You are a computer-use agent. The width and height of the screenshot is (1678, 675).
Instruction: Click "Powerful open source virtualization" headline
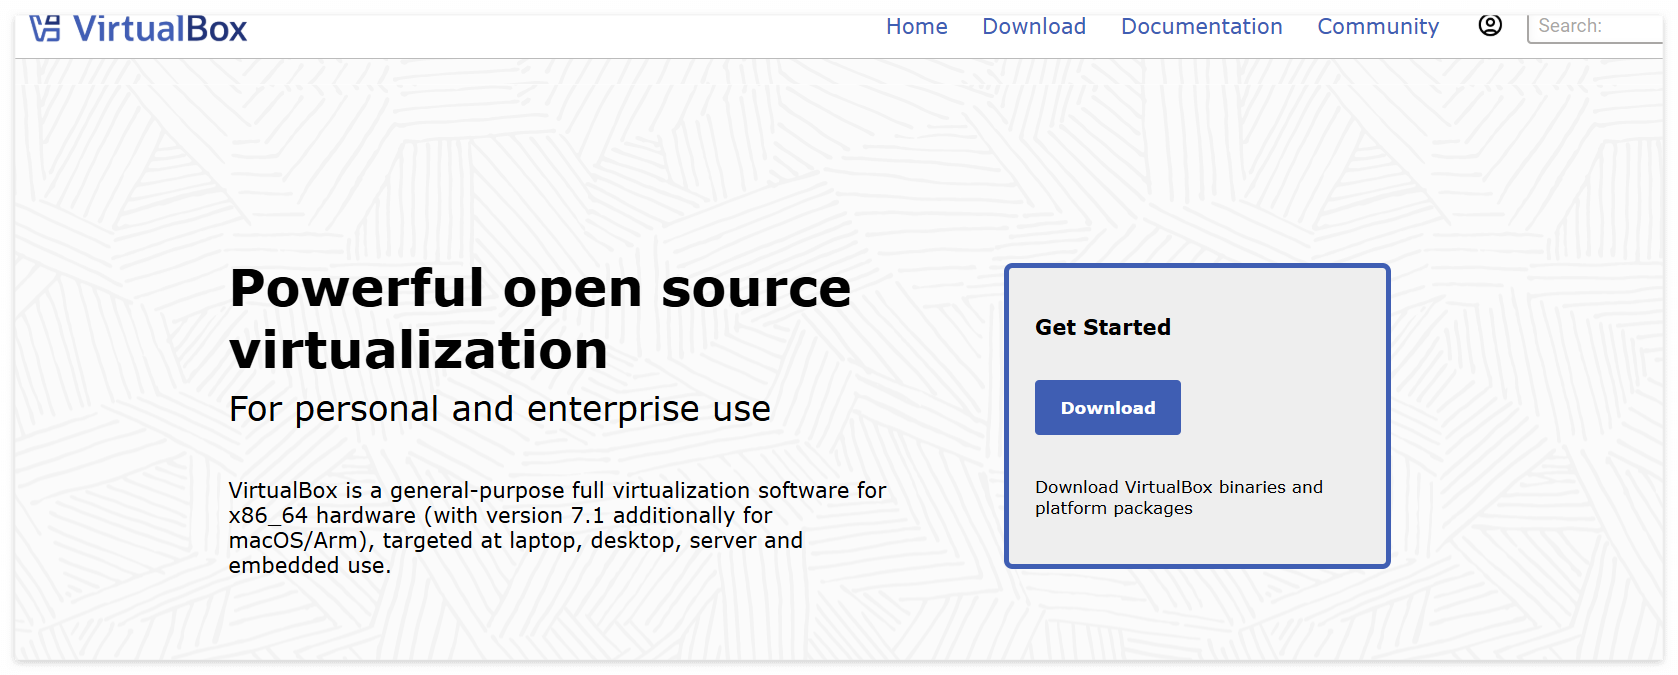point(540,318)
